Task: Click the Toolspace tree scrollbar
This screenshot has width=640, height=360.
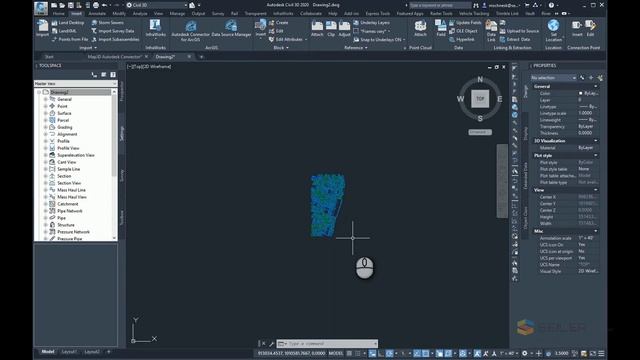Action: (x=114, y=135)
